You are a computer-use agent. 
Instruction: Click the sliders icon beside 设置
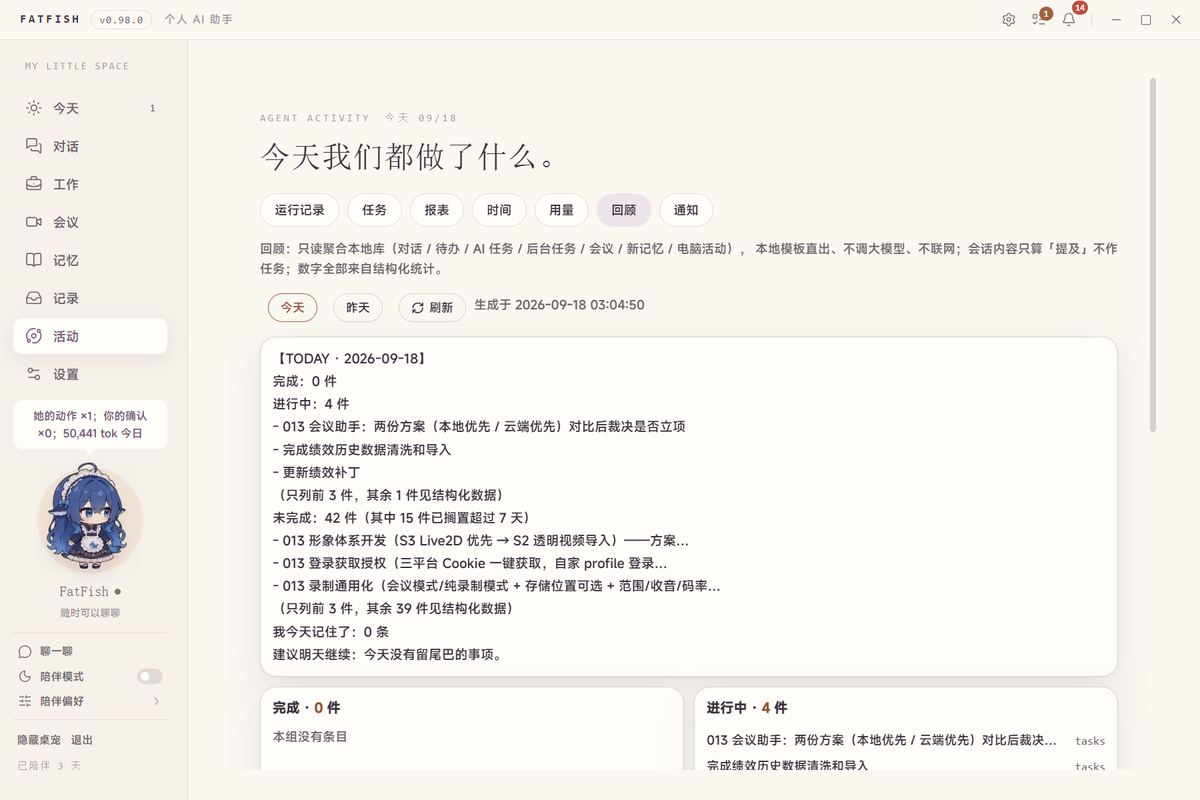coord(34,374)
